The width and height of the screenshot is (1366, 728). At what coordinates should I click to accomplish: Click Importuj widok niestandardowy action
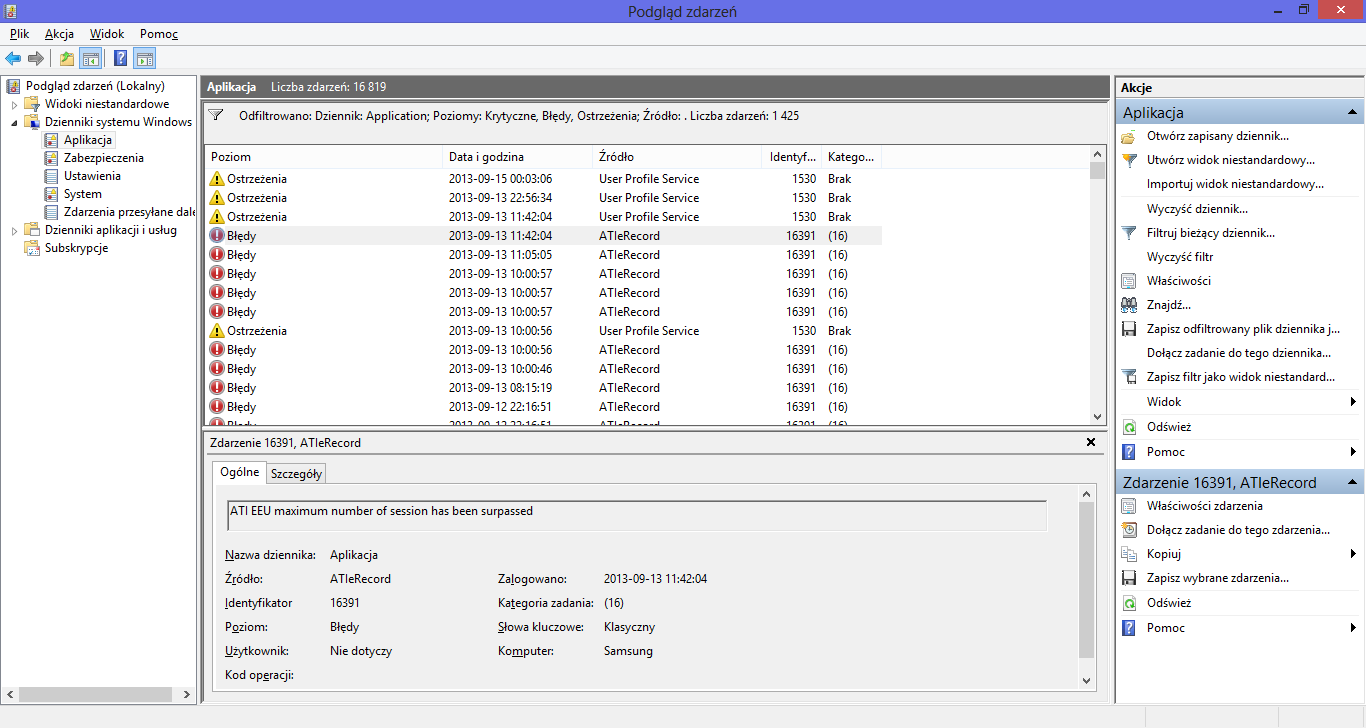[x=1235, y=184]
